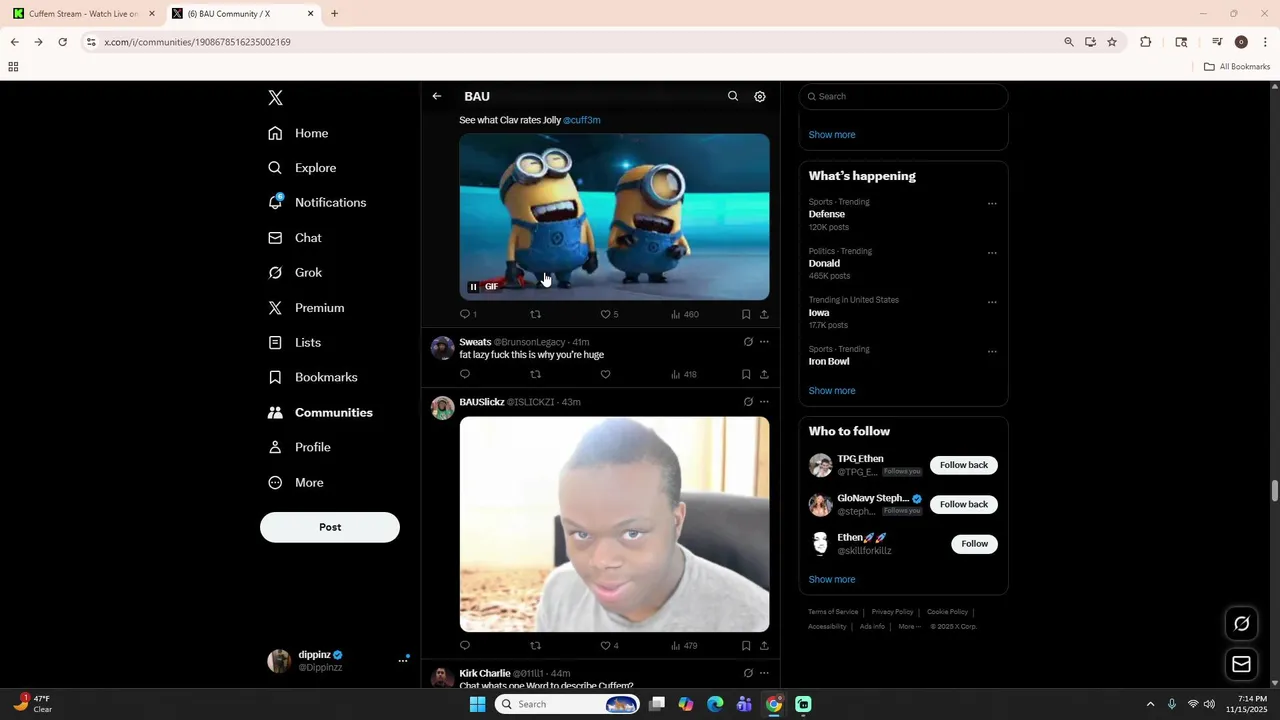Screen dimensions: 1280x720
Task: Share the BAUSlickz post
Action: 764,646
